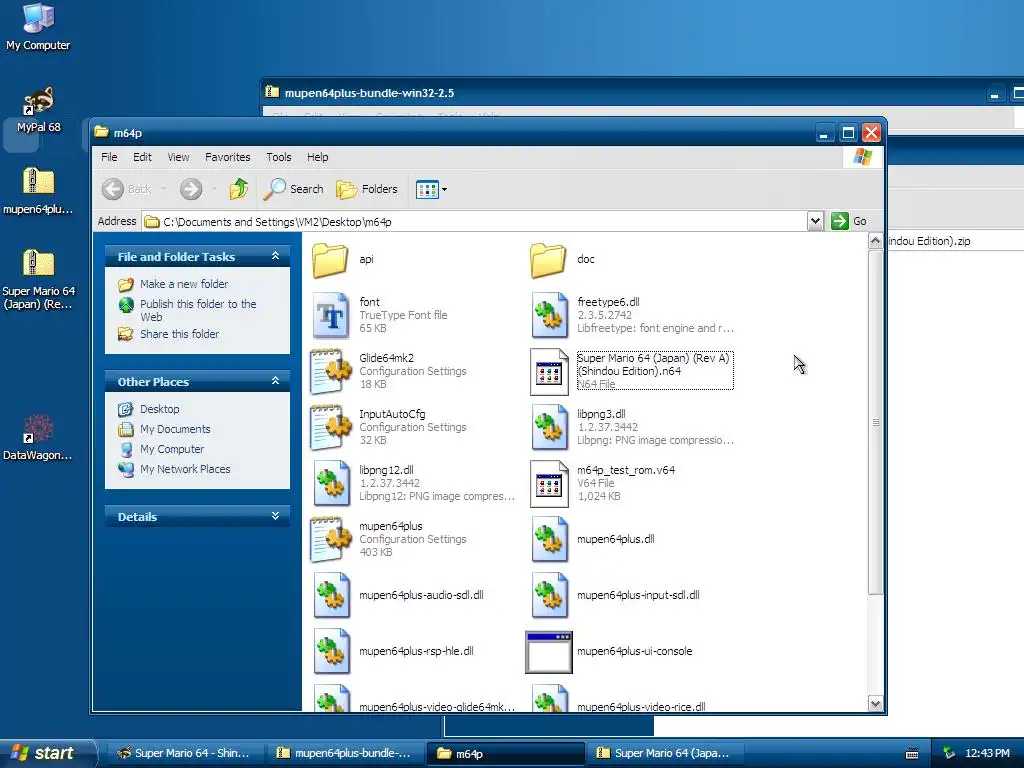Screen dimensions: 1024x768
Task: Select the InputAutoCfg settings file icon
Action: [330, 428]
